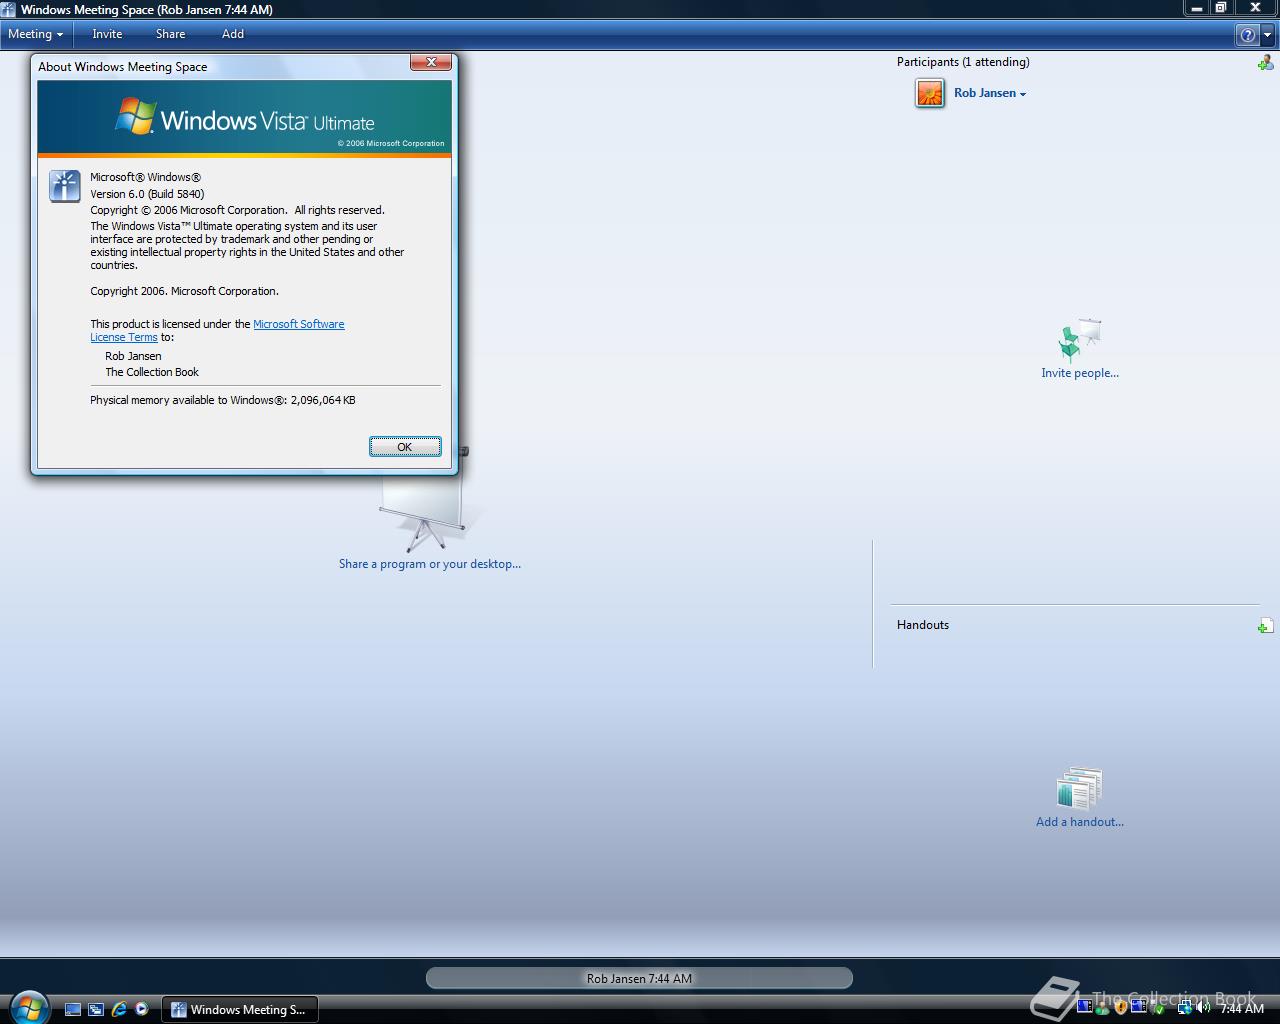Click Share a program or your desktop link
The height and width of the screenshot is (1024, 1280).
[430, 564]
